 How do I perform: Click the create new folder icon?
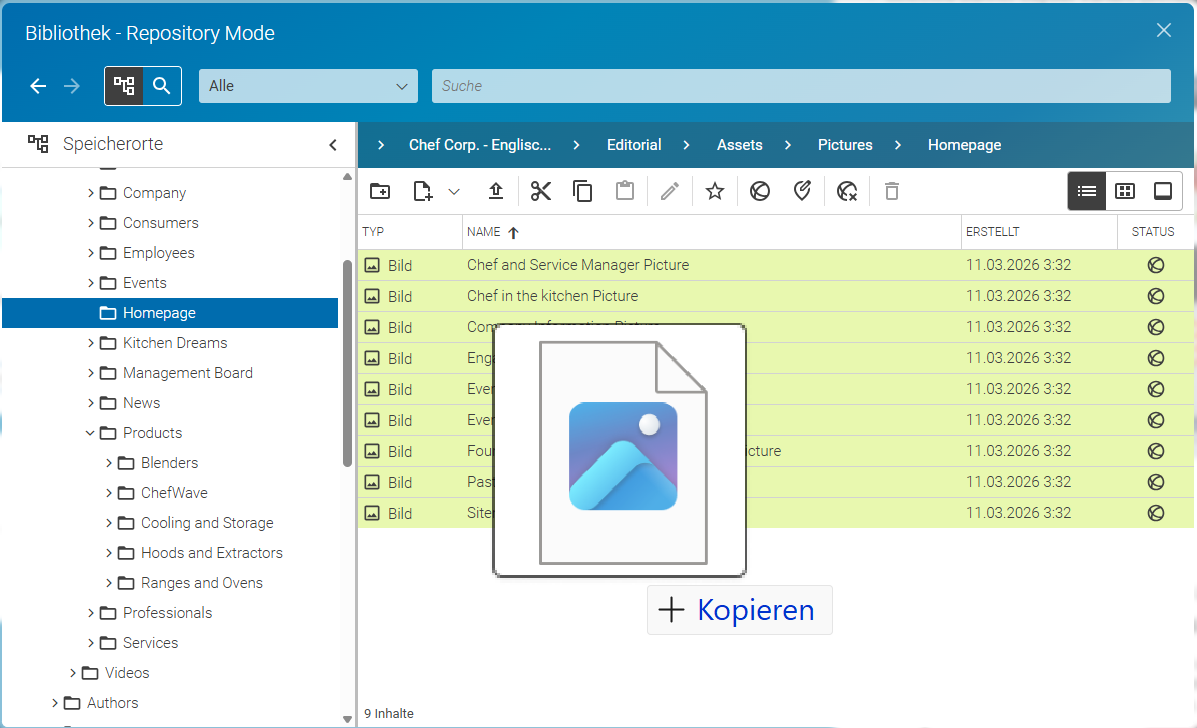[379, 191]
